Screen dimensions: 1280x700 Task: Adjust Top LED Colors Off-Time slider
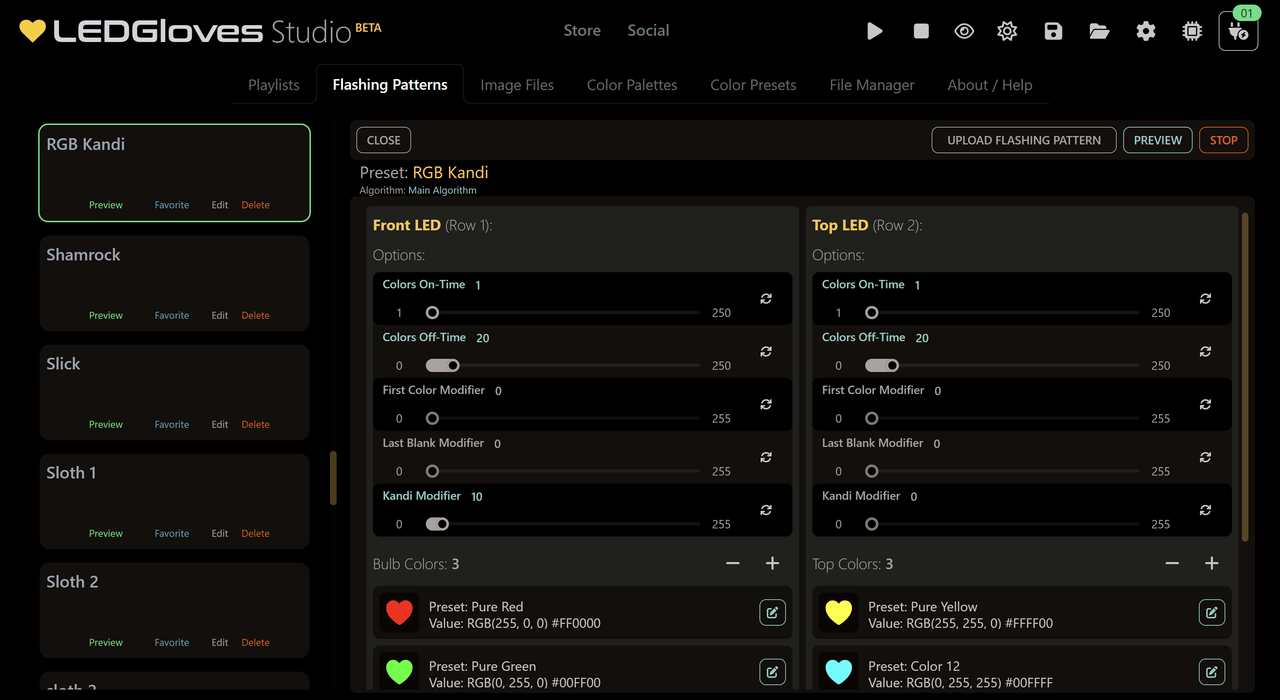pyautogui.click(x=1002, y=366)
